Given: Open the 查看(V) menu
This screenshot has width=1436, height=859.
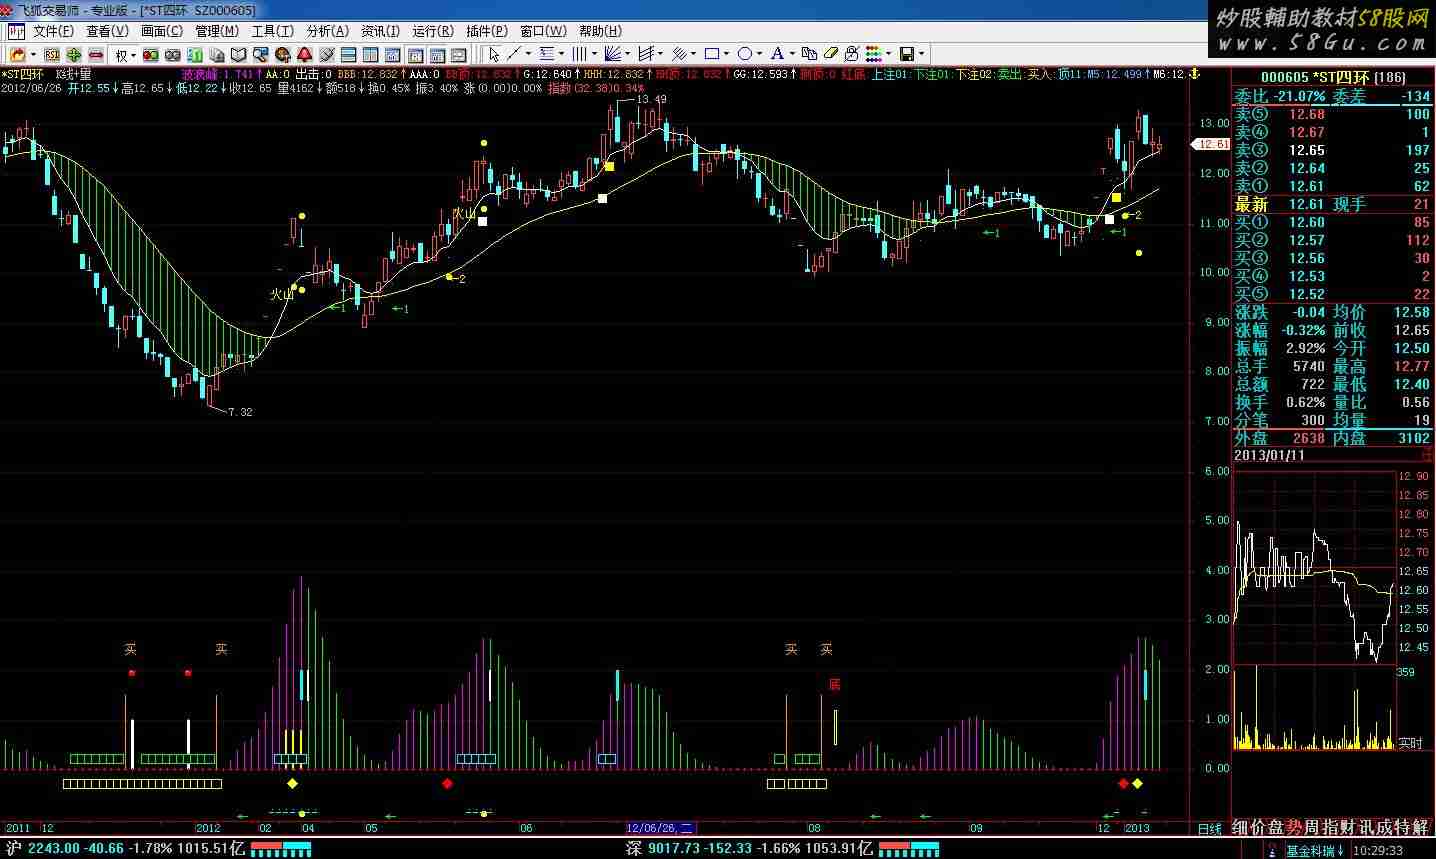Looking at the screenshot, I should point(107,32).
